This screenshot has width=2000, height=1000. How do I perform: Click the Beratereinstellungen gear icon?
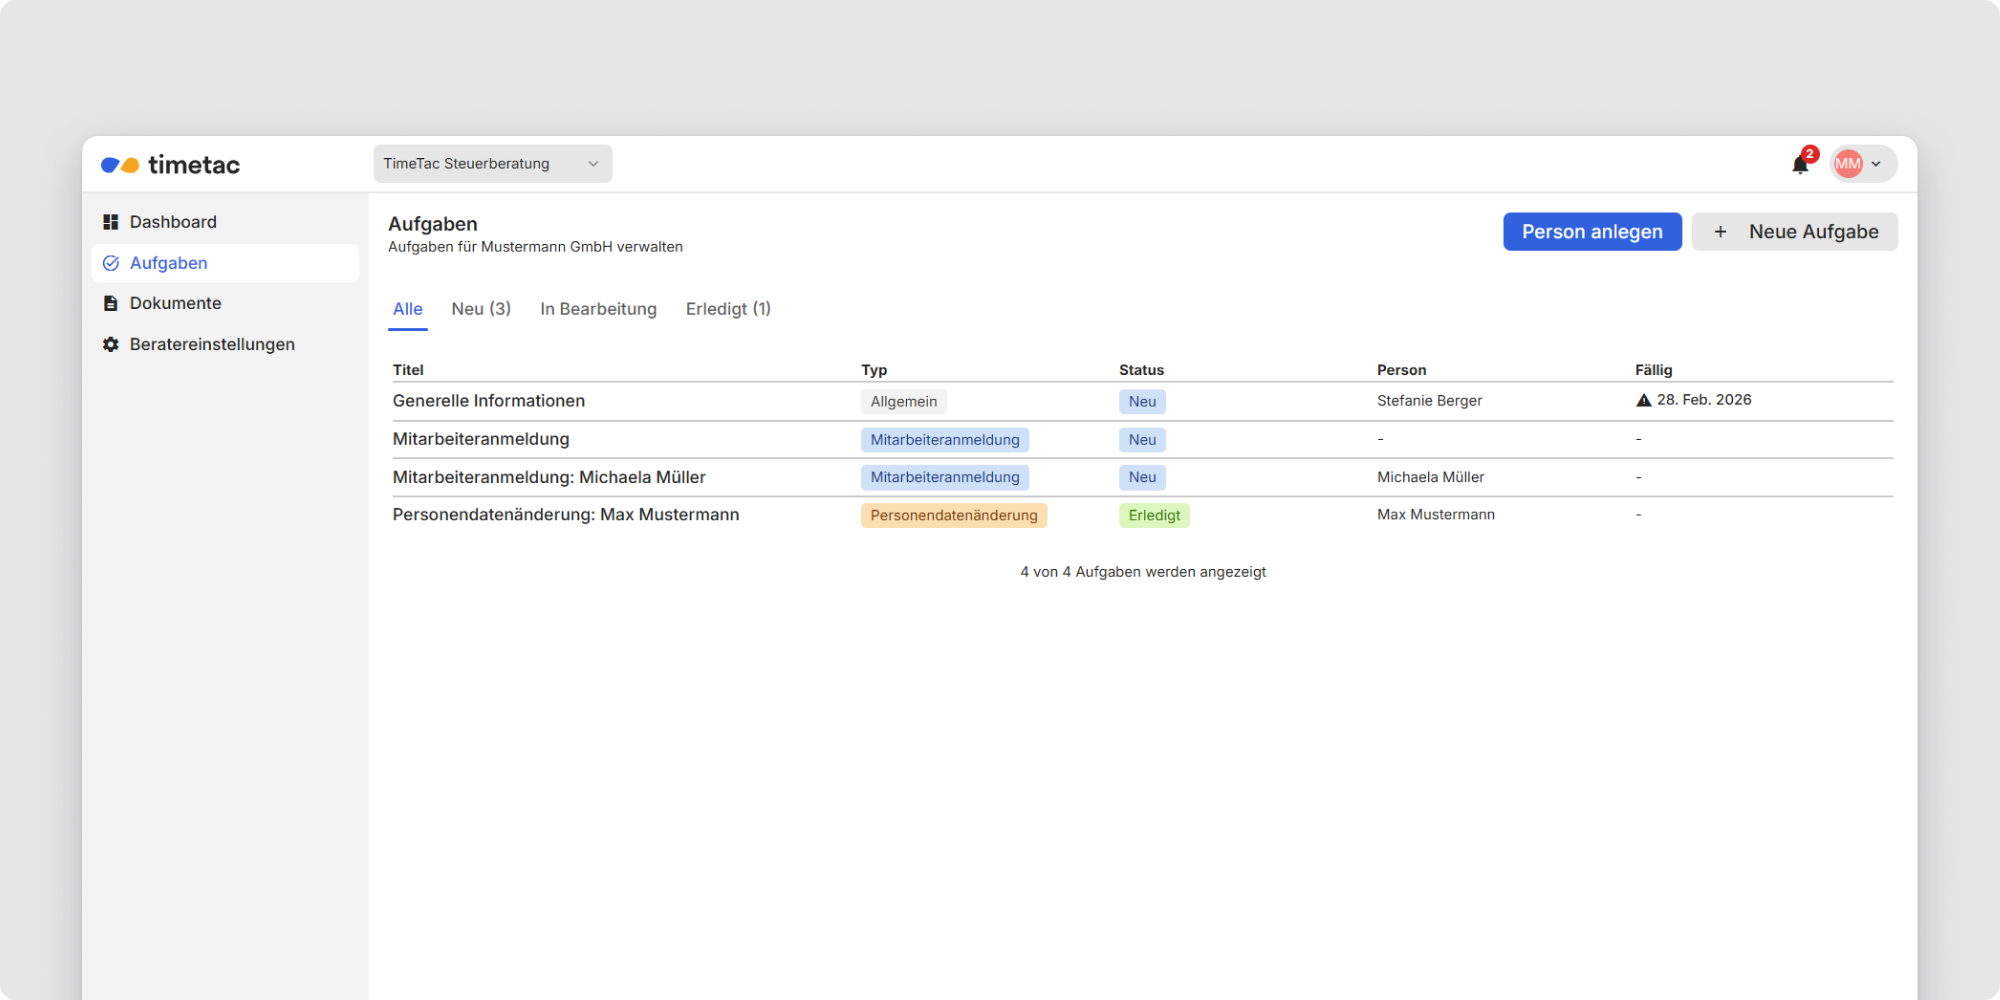[111, 344]
